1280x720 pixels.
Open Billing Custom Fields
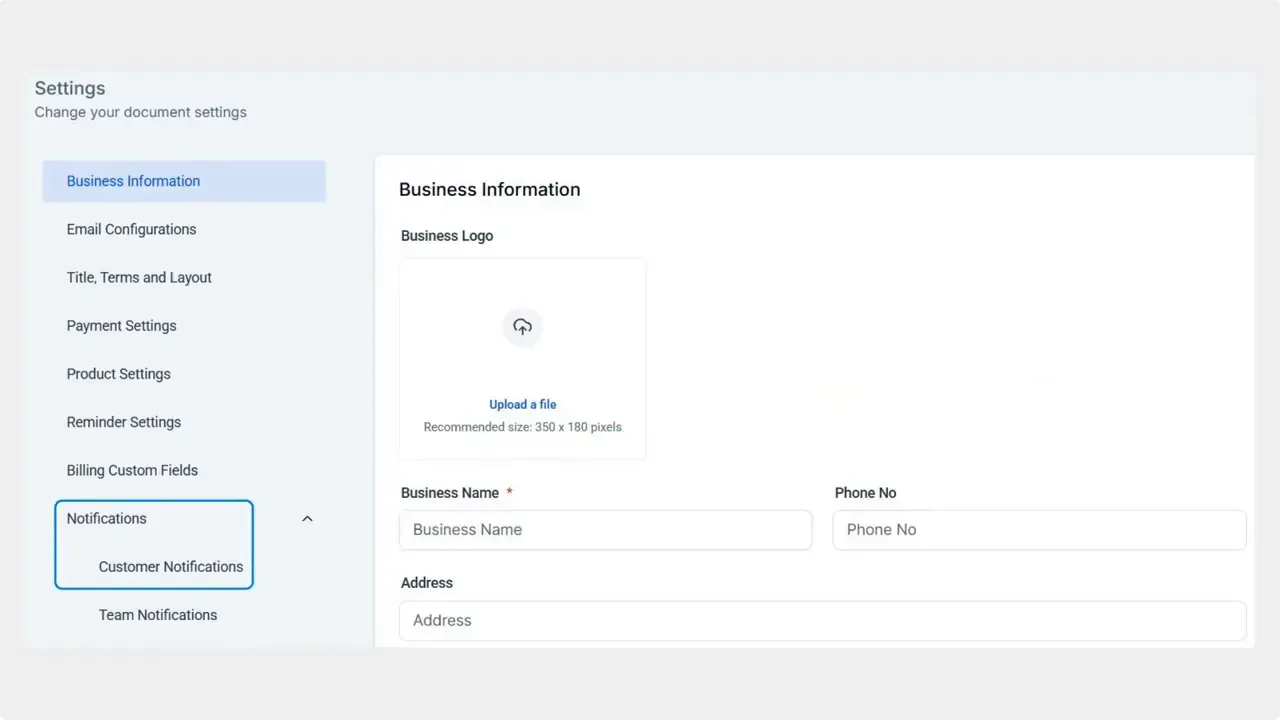click(x=131, y=470)
